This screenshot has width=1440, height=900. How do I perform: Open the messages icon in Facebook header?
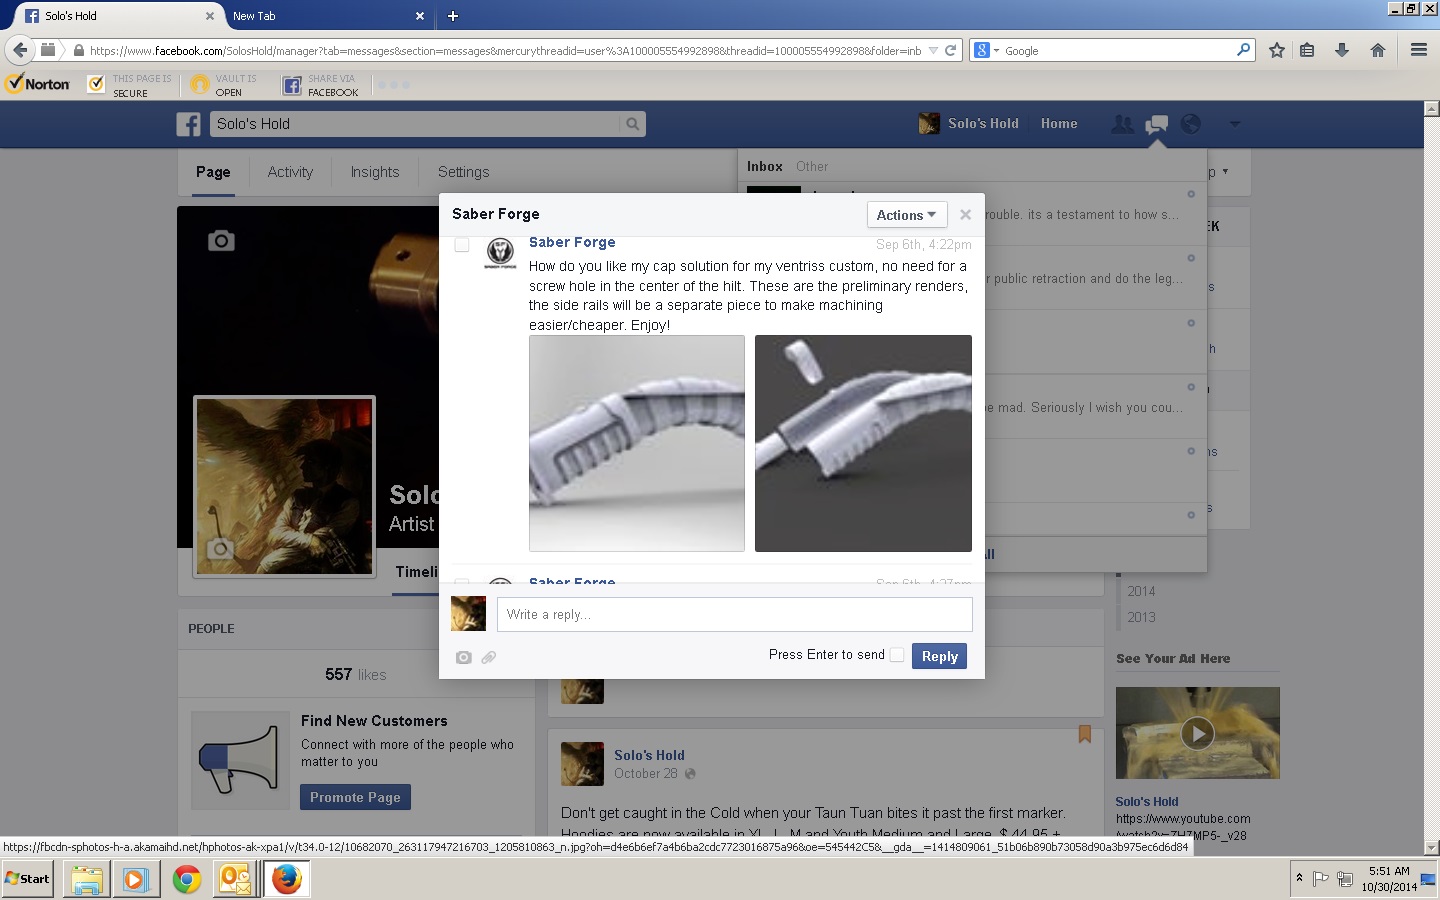[1157, 124]
